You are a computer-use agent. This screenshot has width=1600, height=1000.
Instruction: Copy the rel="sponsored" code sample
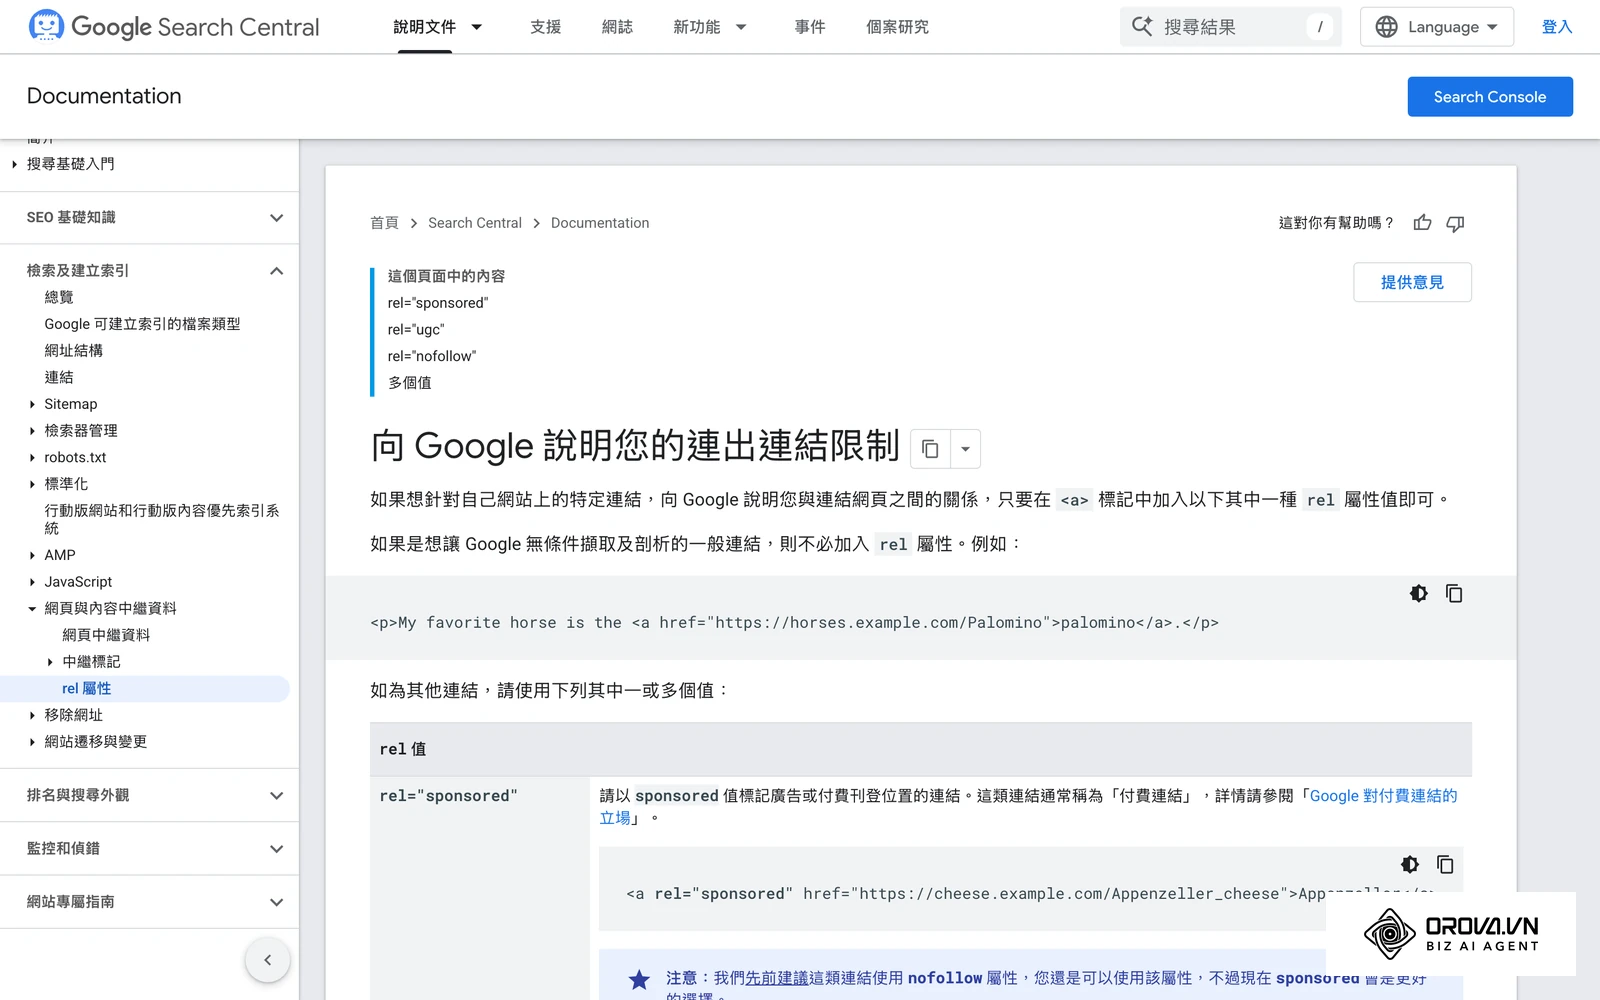[1445, 864]
